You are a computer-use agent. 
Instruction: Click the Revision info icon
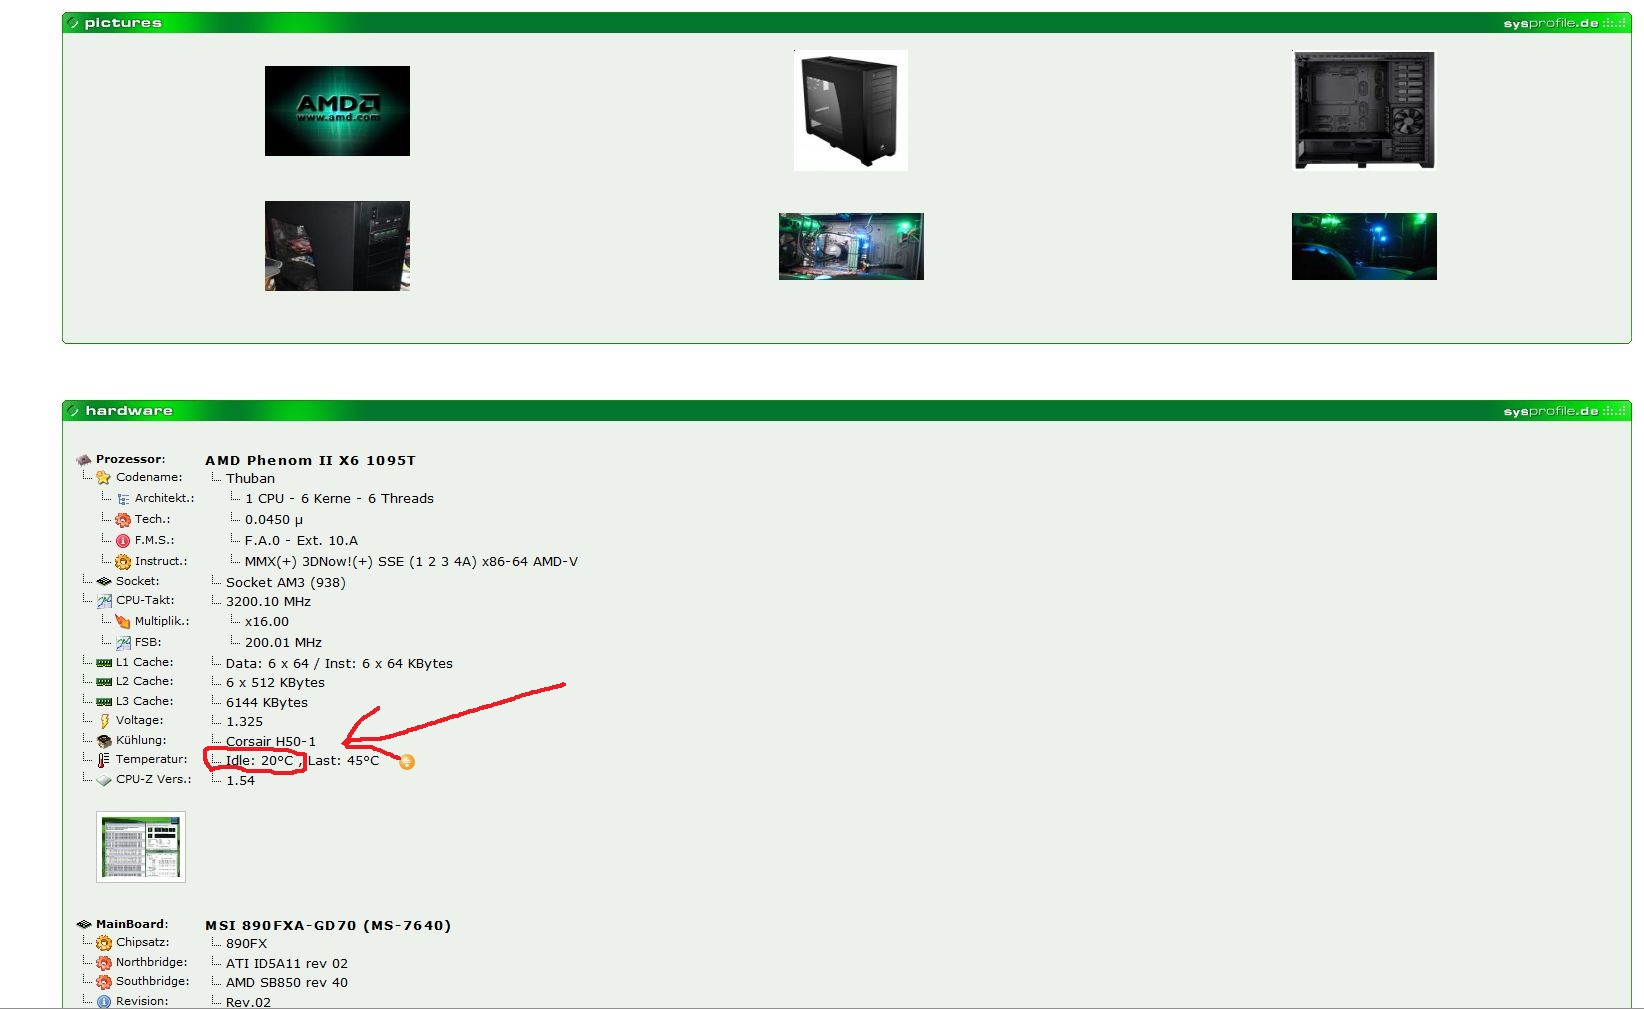[104, 1001]
